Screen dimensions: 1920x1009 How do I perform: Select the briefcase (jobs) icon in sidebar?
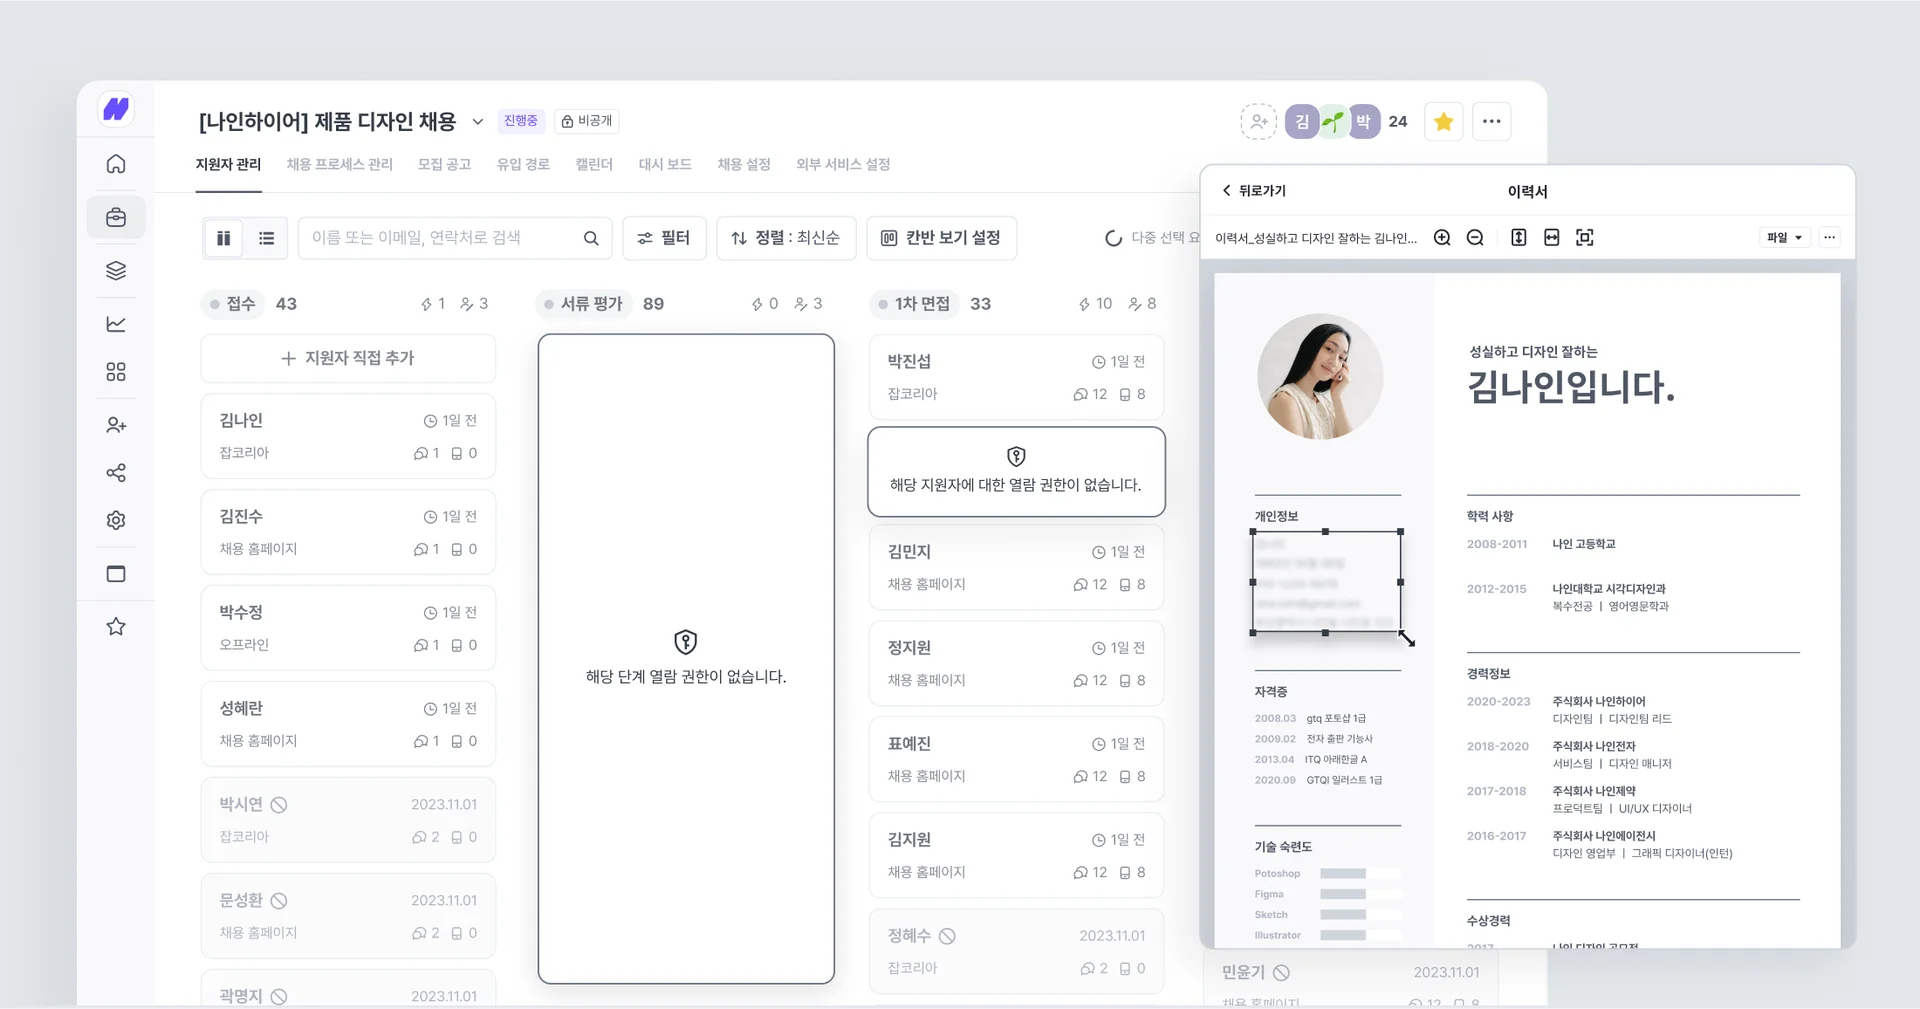pyautogui.click(x=116, y=216)
